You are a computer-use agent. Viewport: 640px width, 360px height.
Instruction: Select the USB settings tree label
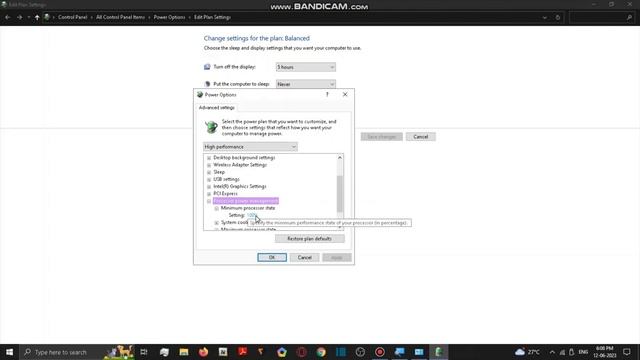click(226, 179)
